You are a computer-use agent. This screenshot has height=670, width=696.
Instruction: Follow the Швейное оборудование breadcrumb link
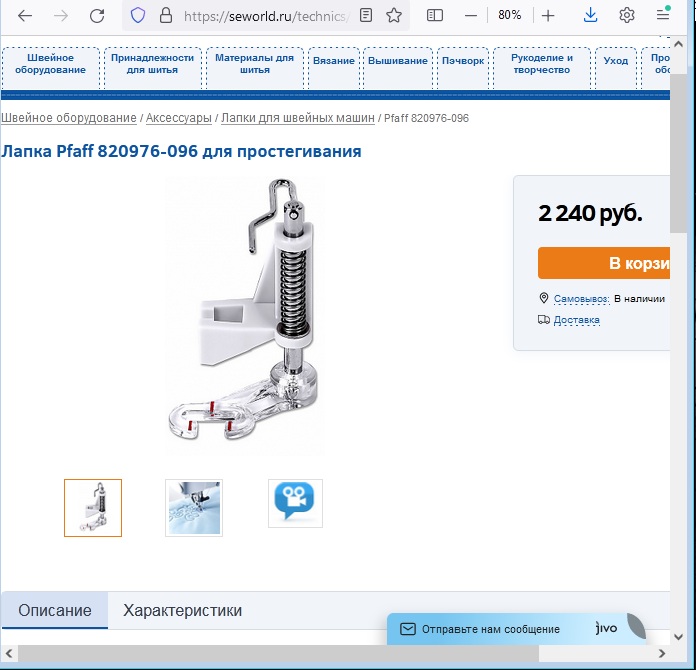pos(69,118)
